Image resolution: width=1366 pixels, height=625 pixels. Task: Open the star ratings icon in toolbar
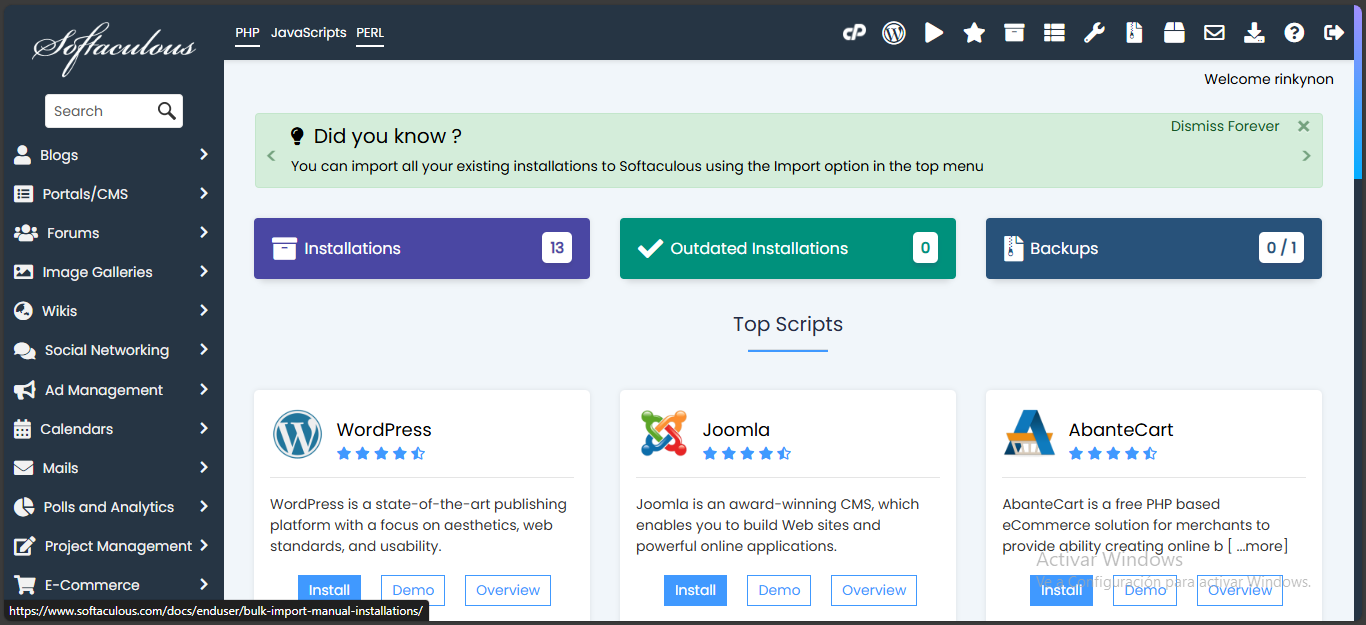(x=974, y=33)
